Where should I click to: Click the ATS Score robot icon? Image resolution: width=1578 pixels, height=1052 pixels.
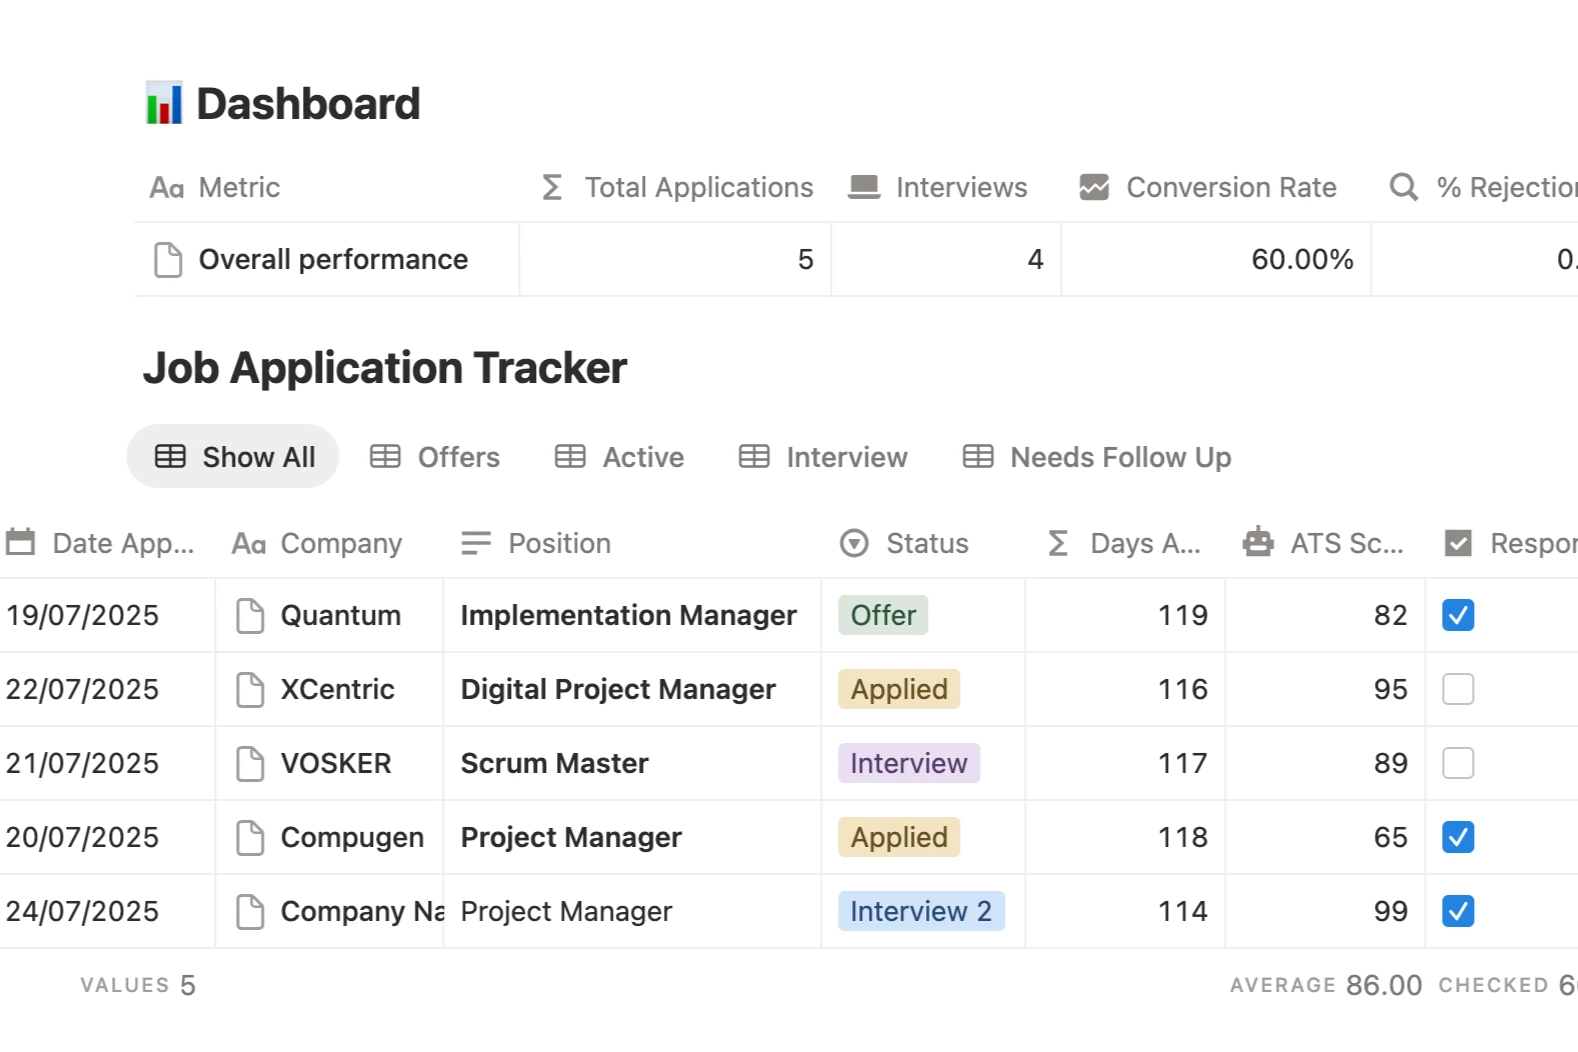(1258, 543)
